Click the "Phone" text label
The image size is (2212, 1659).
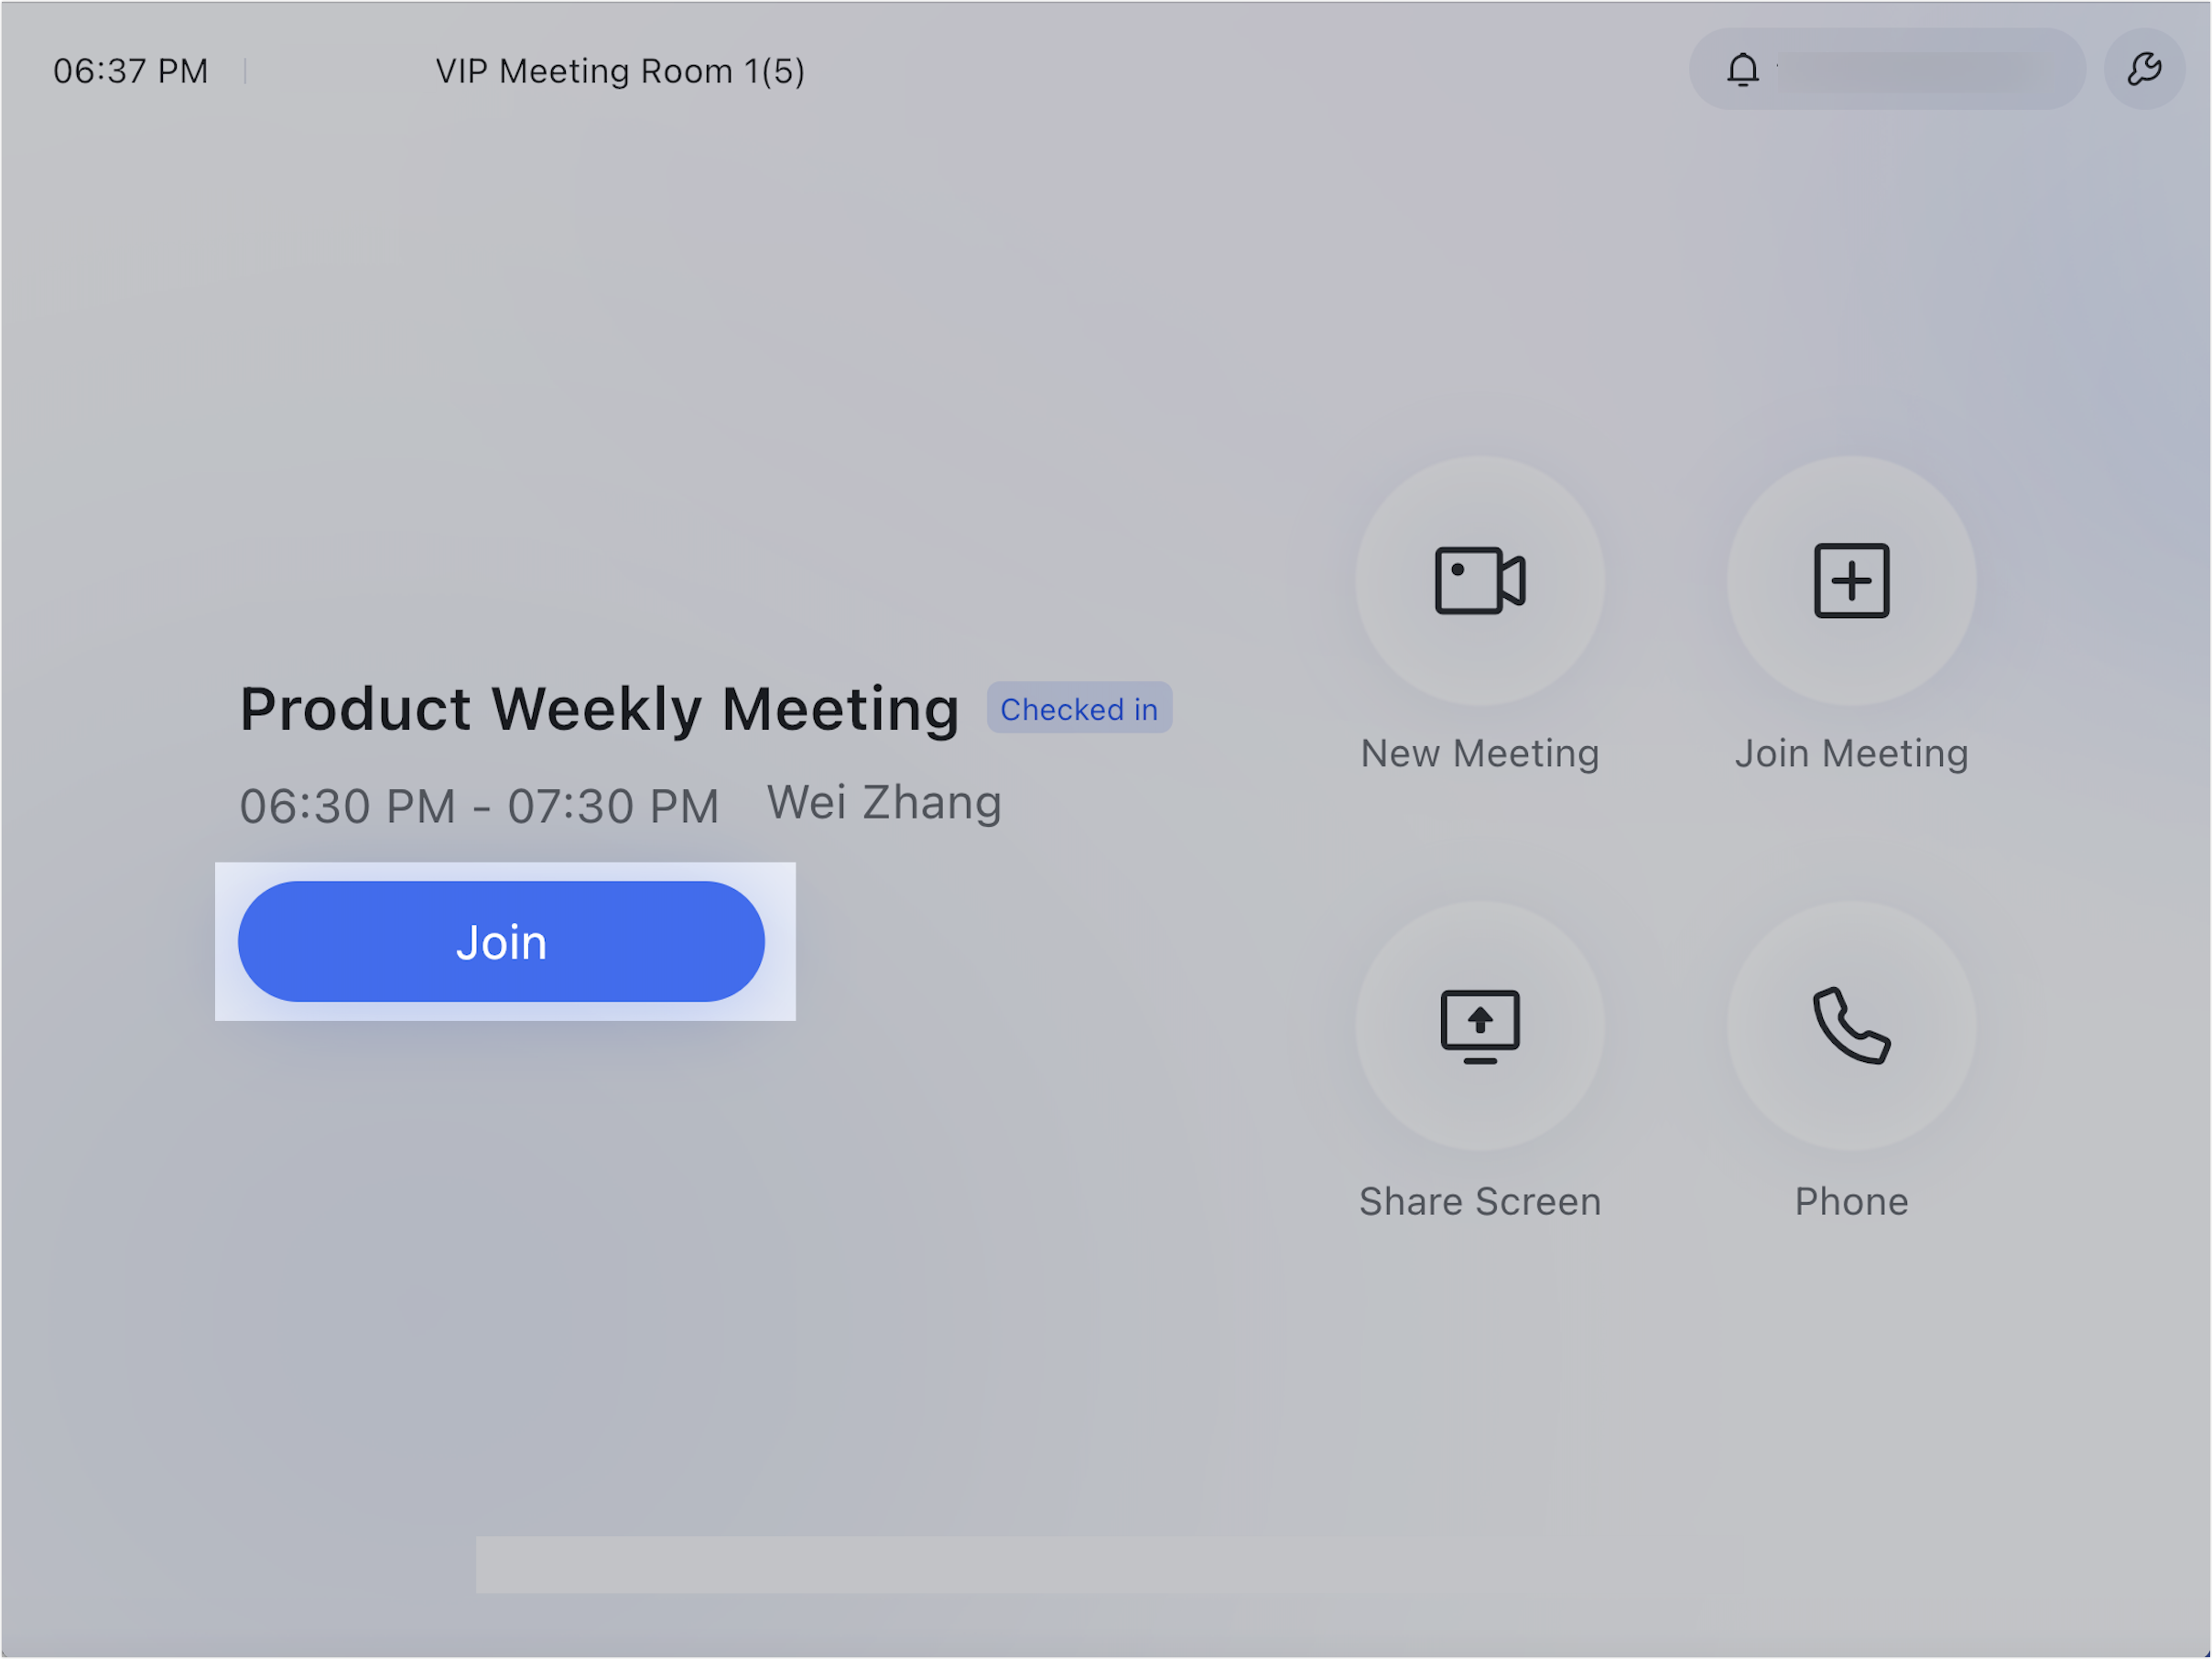(1851, 1202)
